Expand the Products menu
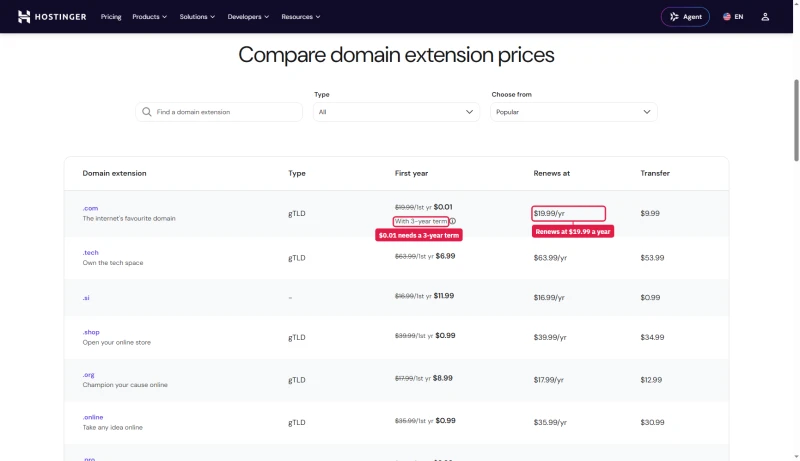The height and width of the screenshot is (461, 800). (149, 17)
